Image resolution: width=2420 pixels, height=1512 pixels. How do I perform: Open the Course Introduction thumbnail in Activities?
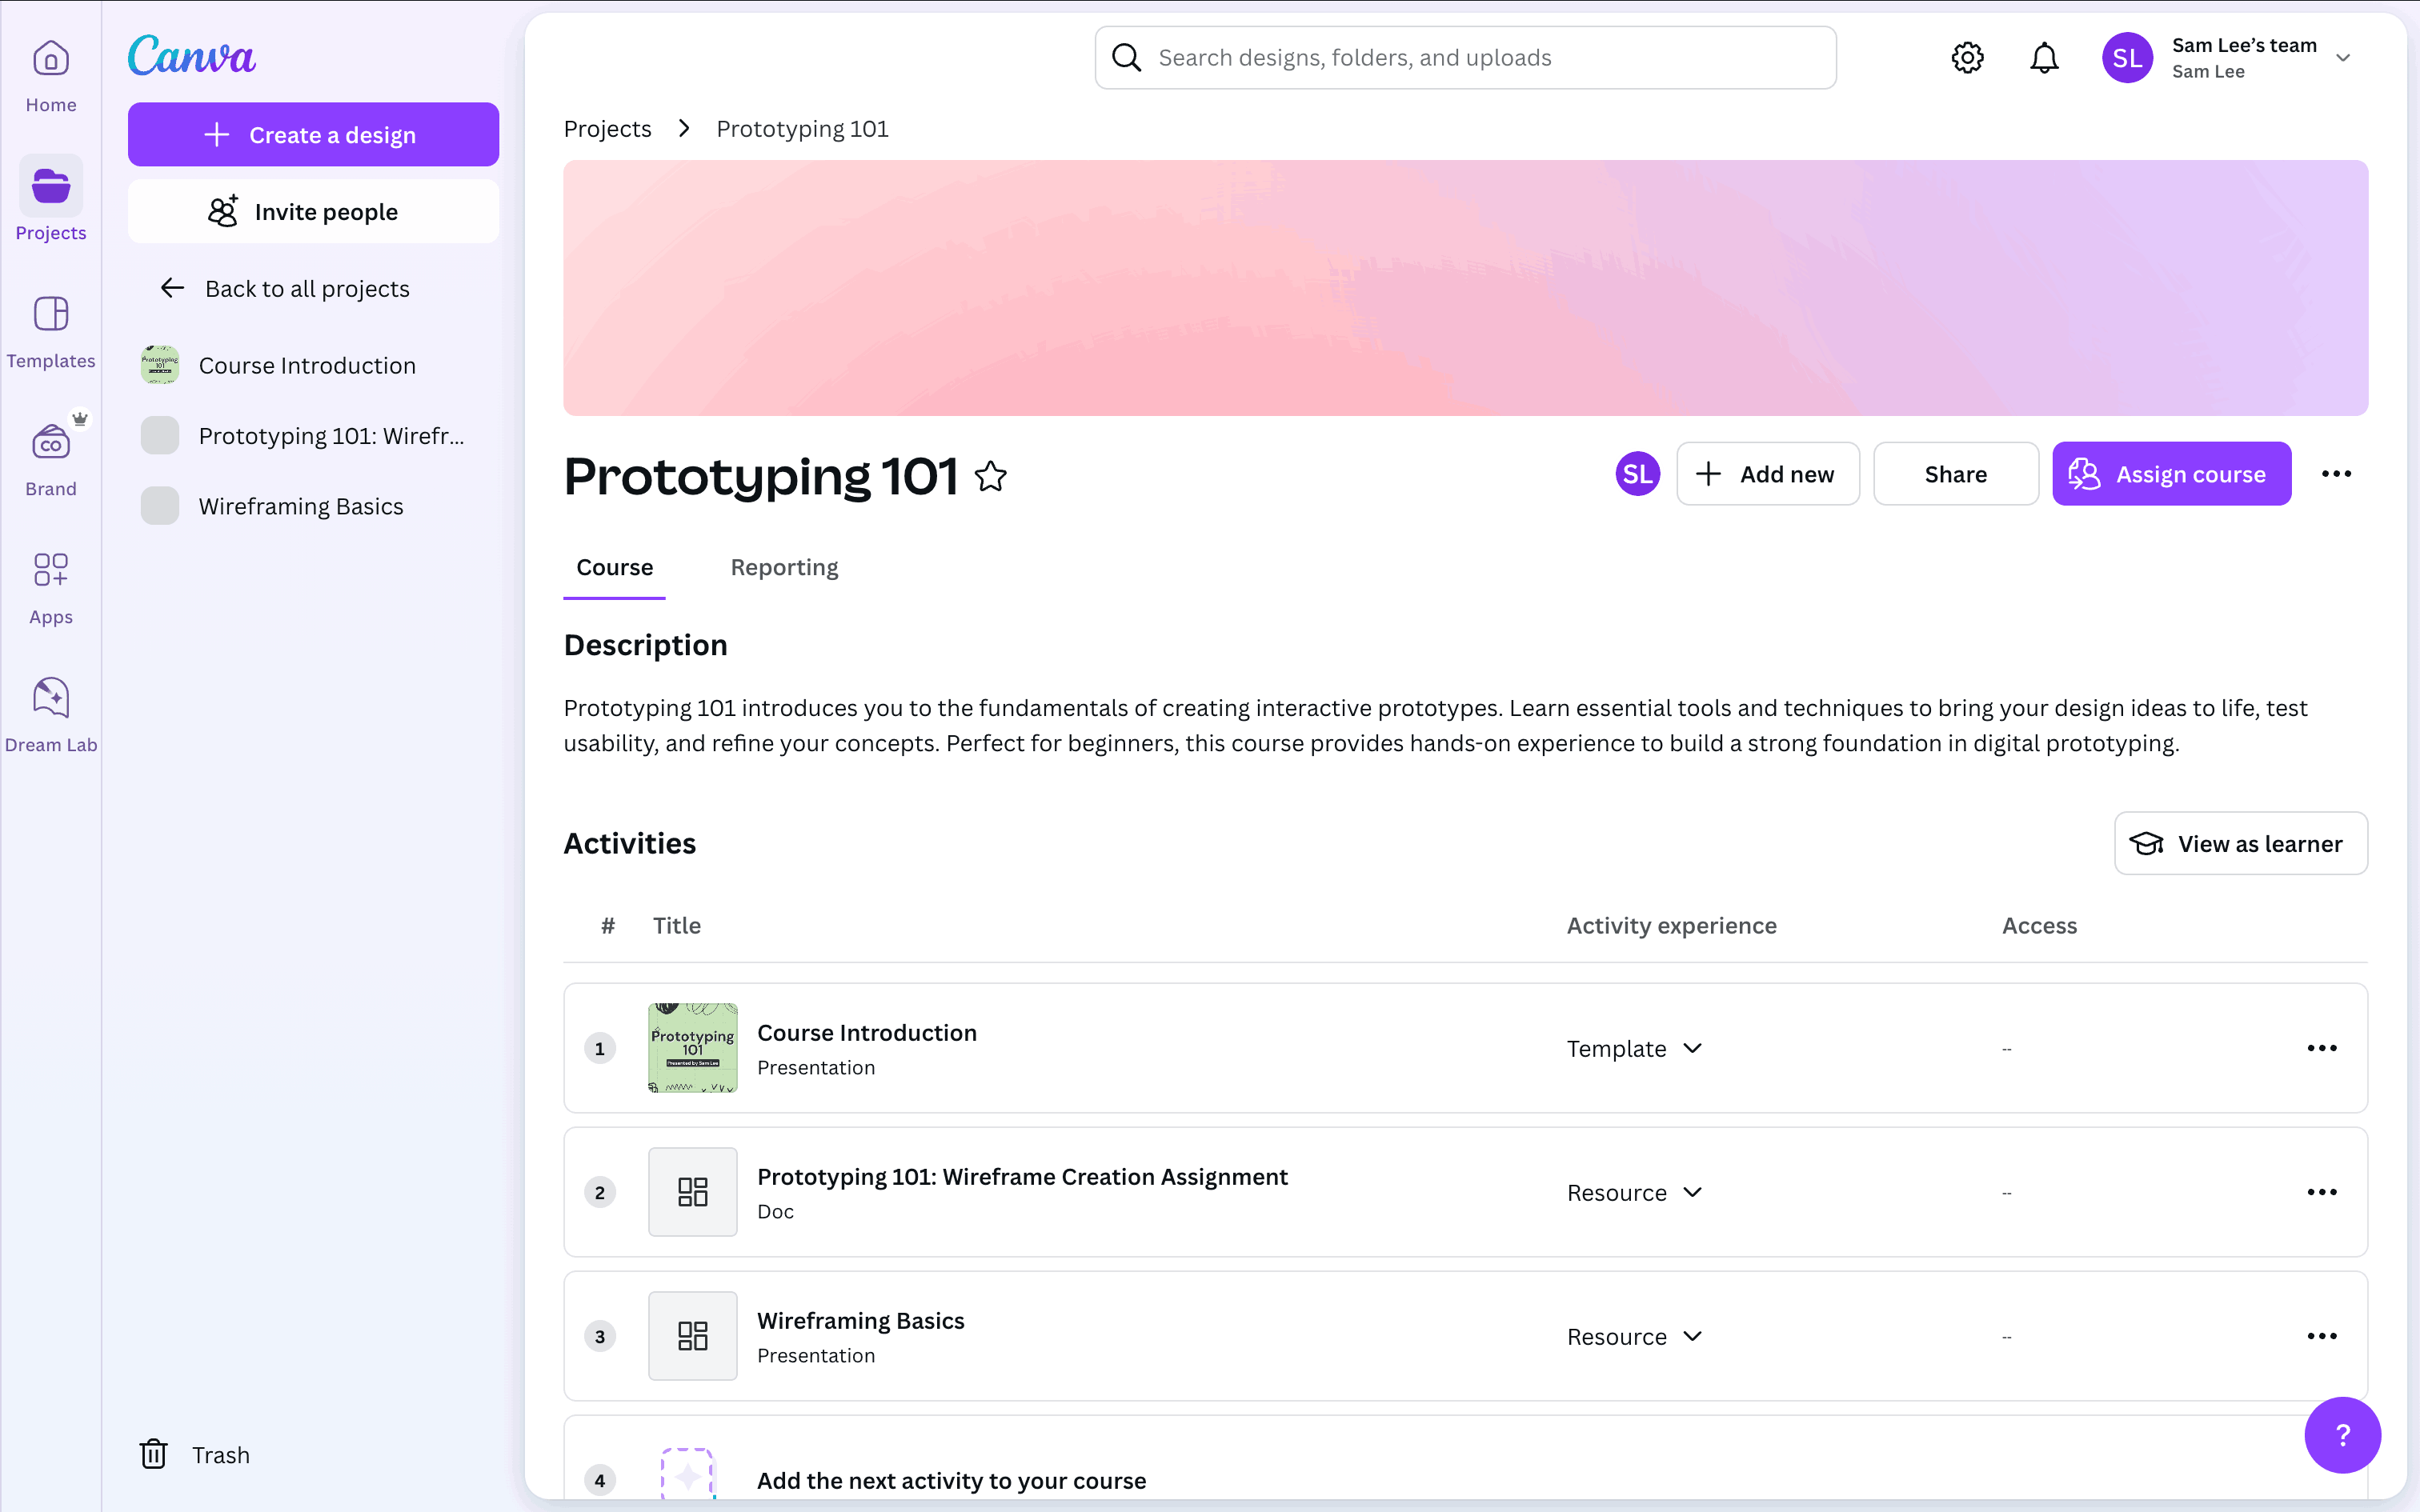pyautogui.click(x=692, y=1048)
